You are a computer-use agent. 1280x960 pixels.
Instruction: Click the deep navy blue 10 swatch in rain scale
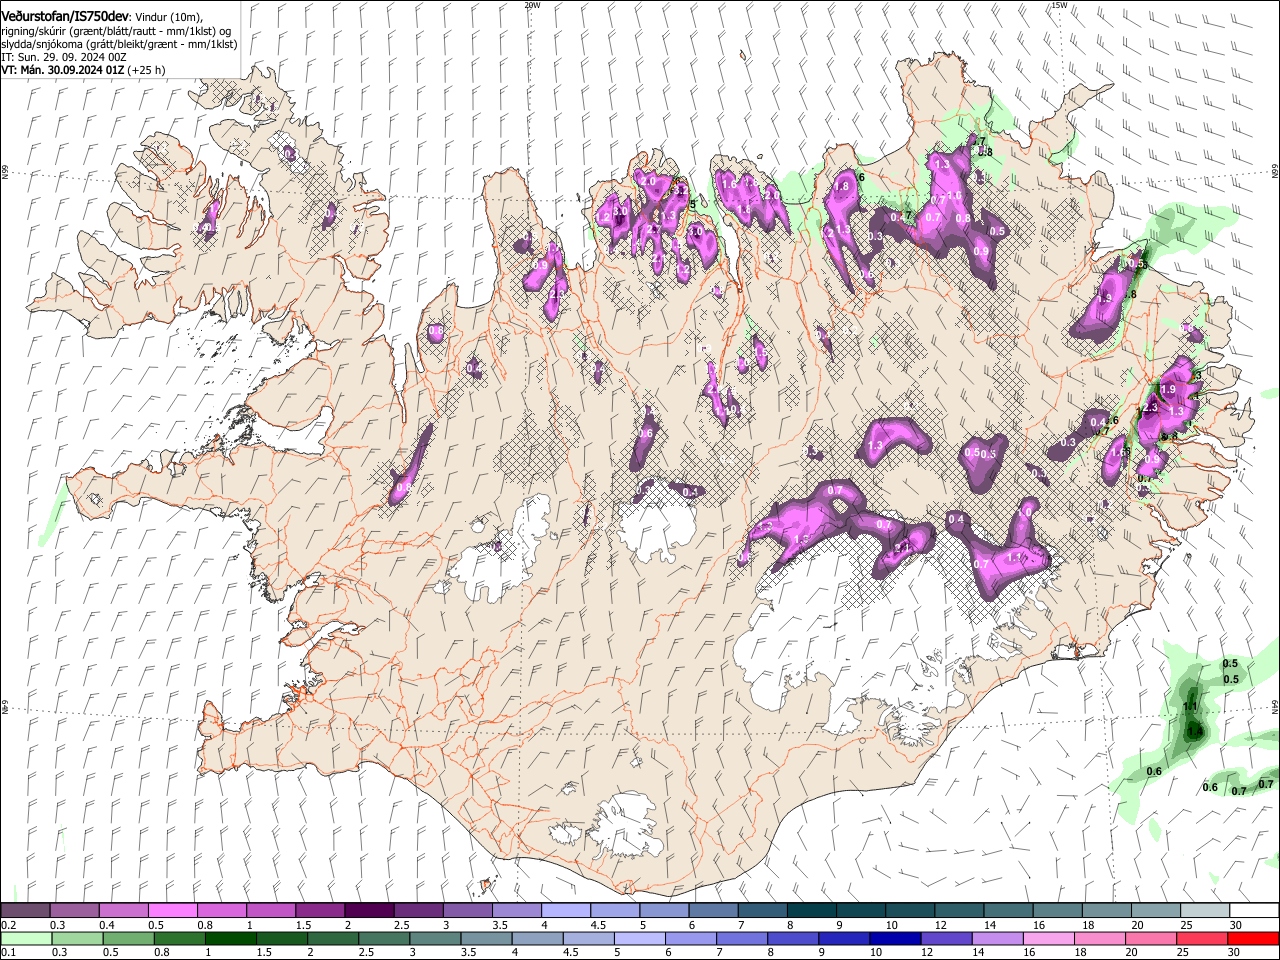tap(893, 938)
